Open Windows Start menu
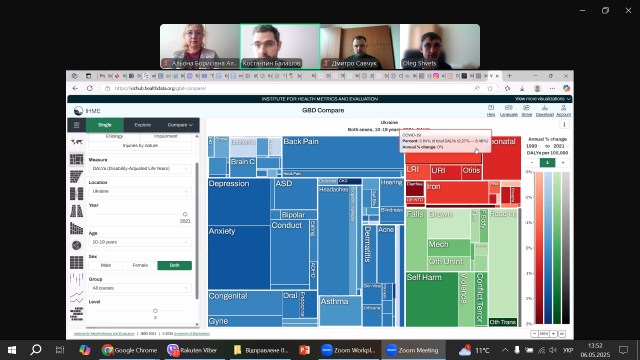This screenshot has width=640, height=360. (x=12, y=350)
